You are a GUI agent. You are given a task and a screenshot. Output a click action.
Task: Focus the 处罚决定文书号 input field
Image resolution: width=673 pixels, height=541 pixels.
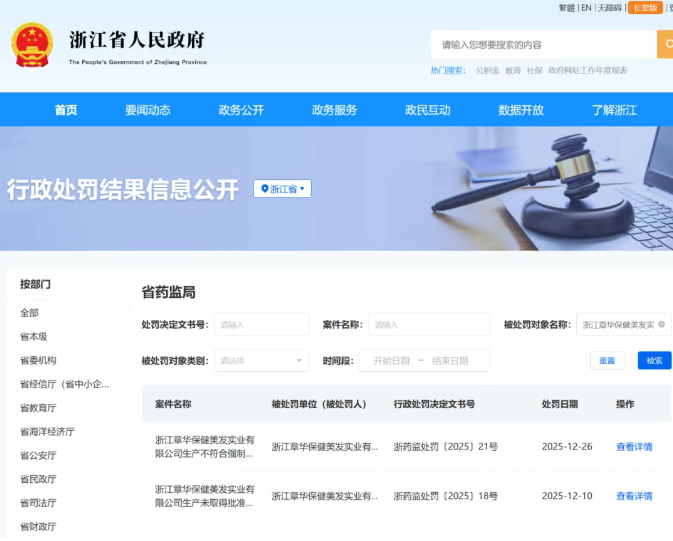261,325
